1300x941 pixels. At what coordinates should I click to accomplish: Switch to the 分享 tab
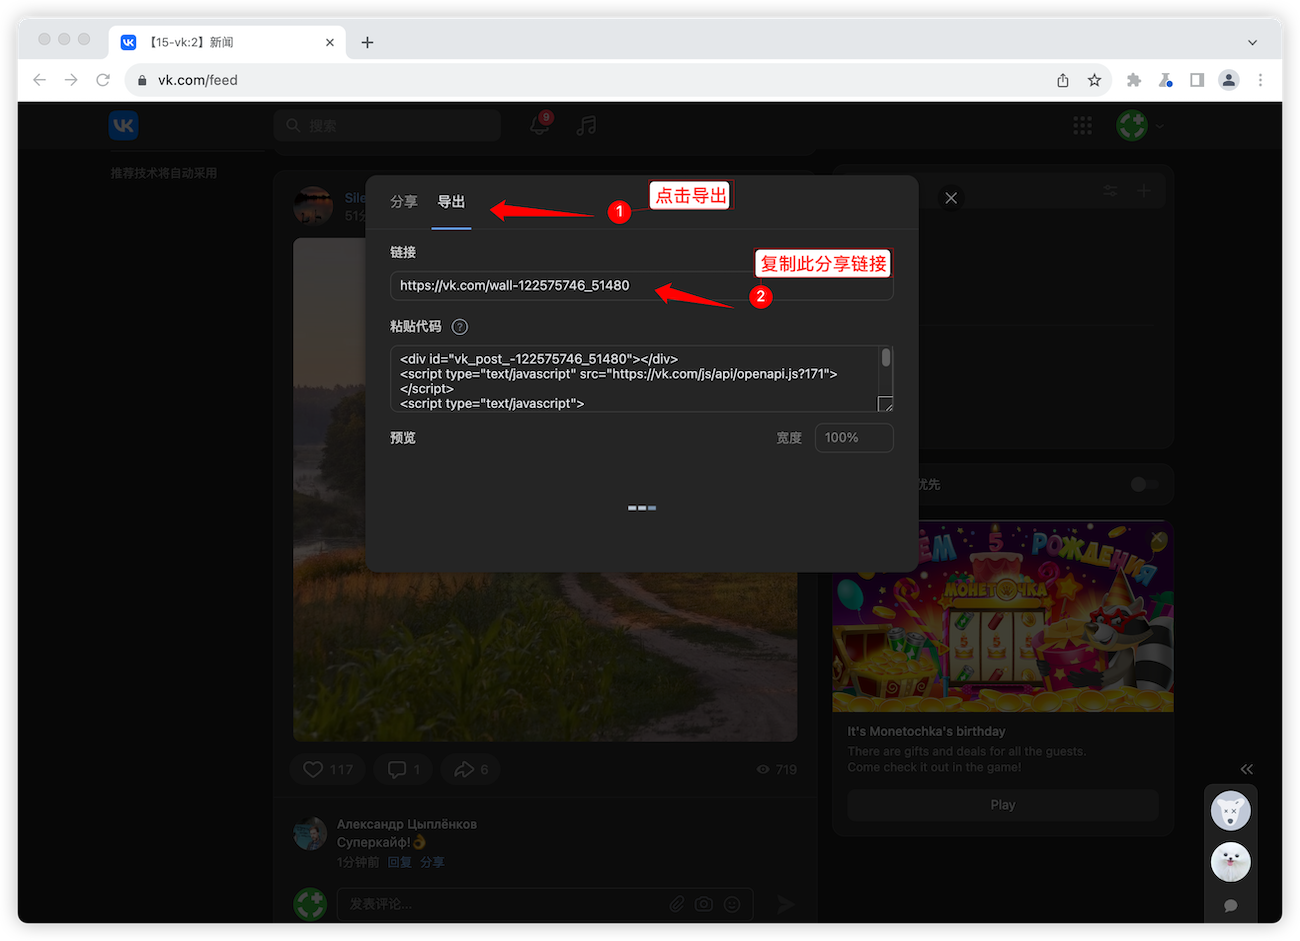point(404,202)
